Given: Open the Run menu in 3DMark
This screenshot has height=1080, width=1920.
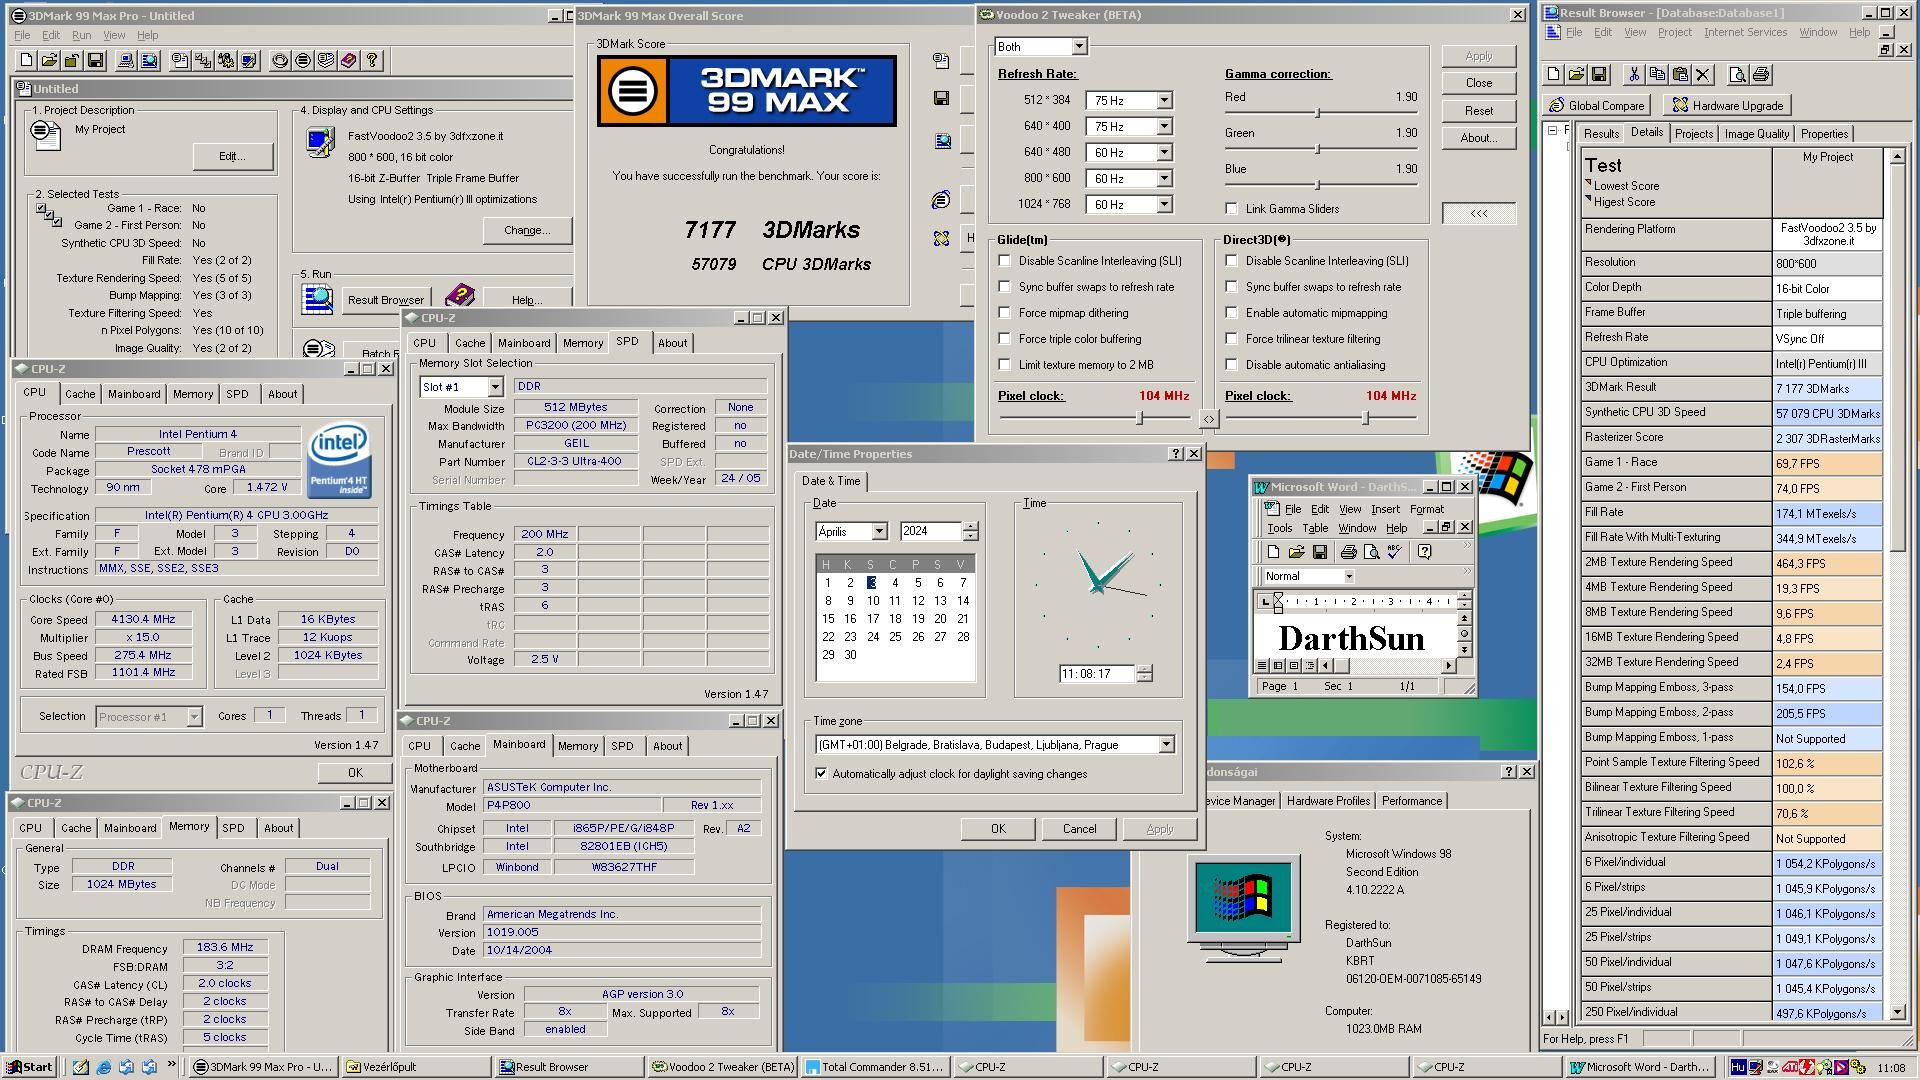Looking at the screenshot, I should pyautogui.click(x=81, y=35).
